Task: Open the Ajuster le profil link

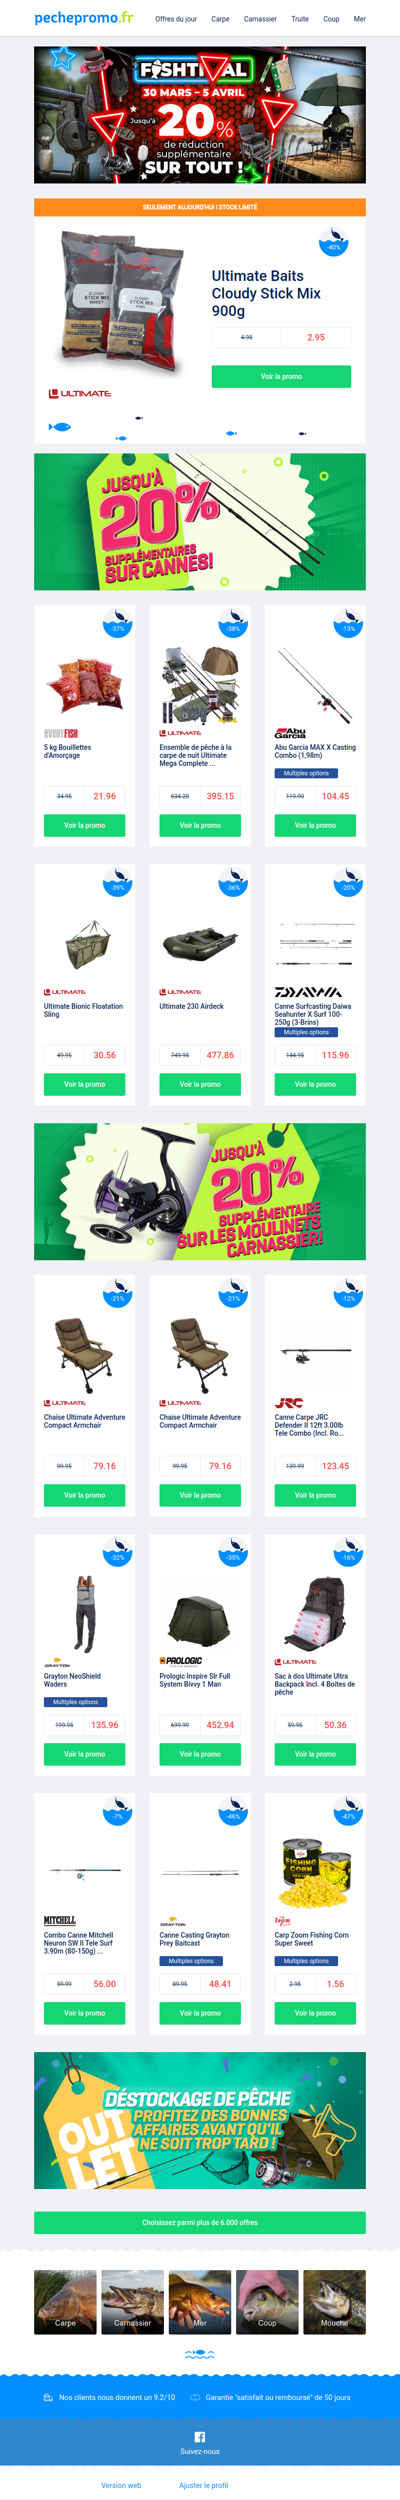Action: point(203,2485)
